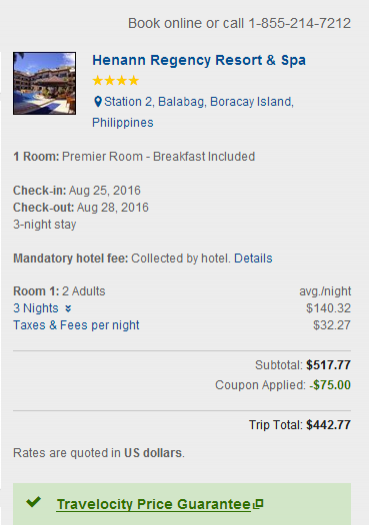Click the four-star rating icons
369x525 pixels.
116,81
